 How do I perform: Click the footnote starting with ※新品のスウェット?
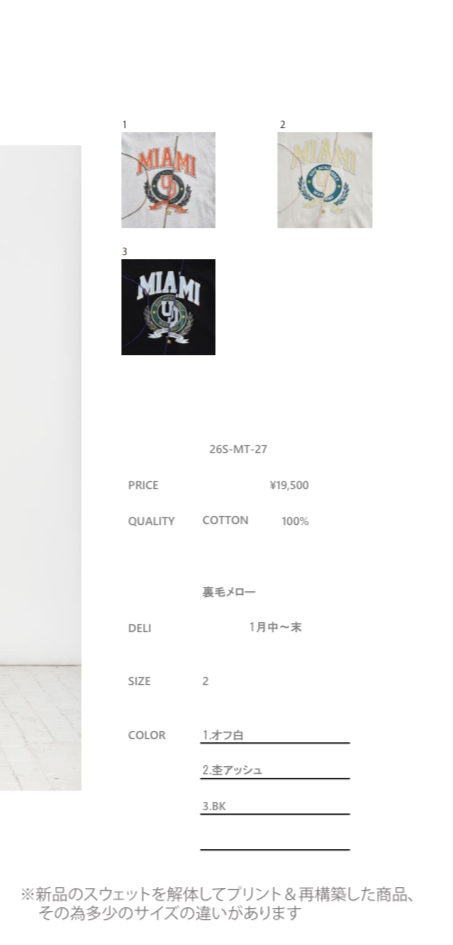pos(218,903)
